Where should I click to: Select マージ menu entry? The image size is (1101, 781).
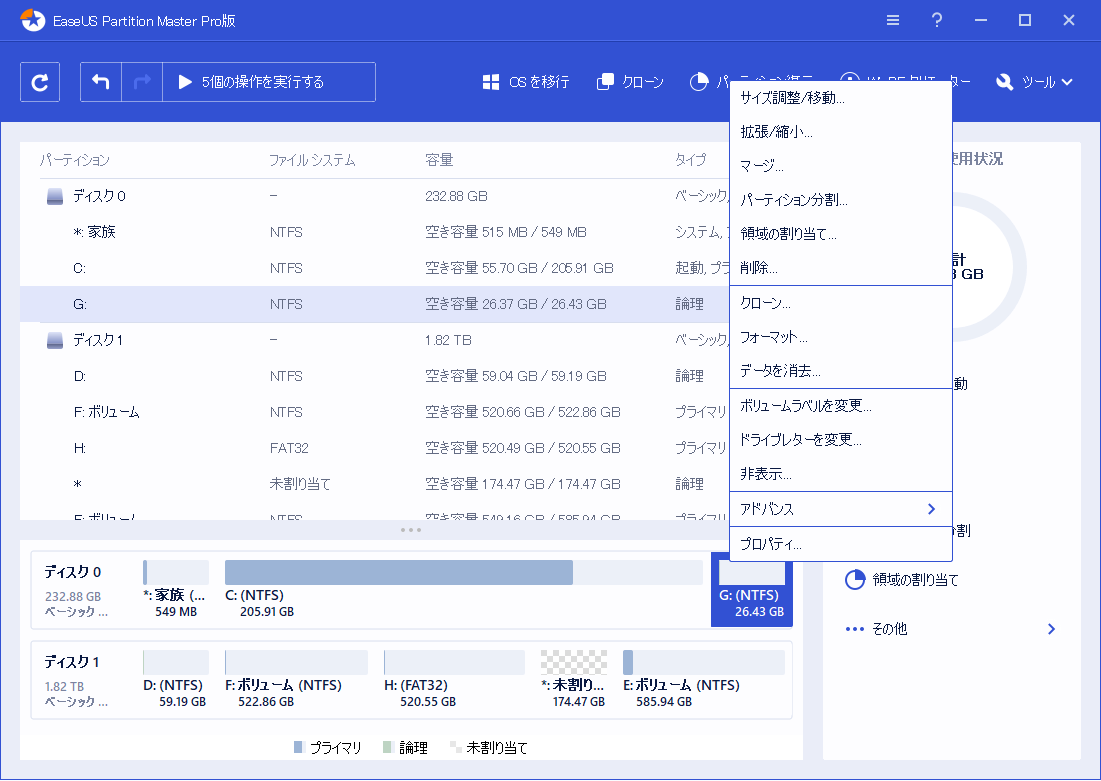click(840, 166)
